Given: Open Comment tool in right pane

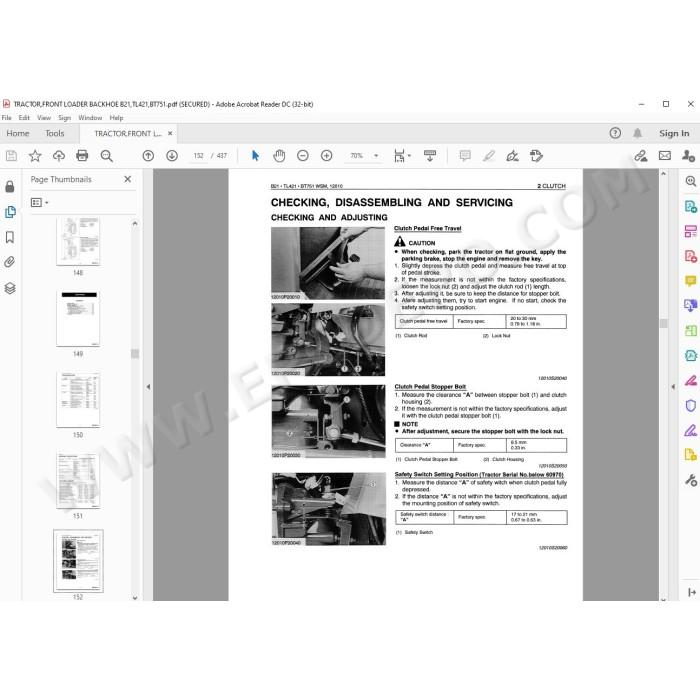Looking at the screenshot, I should coord(691,281).
